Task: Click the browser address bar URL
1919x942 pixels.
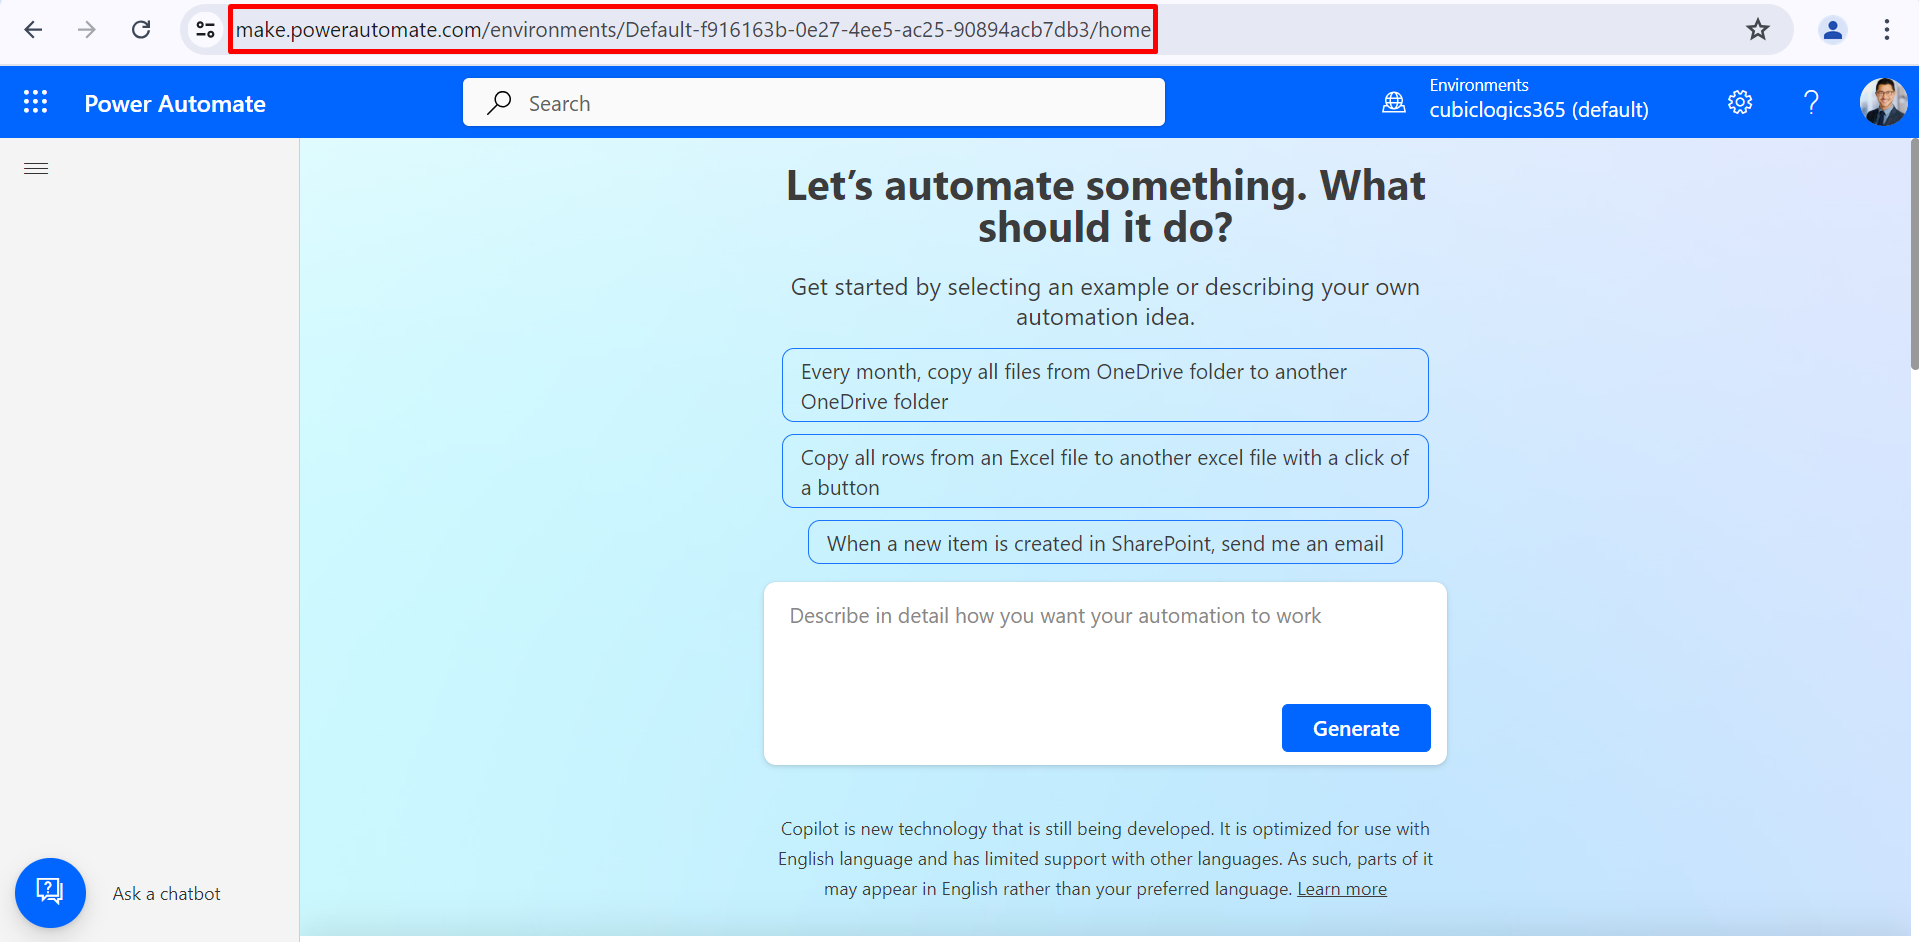Action: click(x=693, y=30)
